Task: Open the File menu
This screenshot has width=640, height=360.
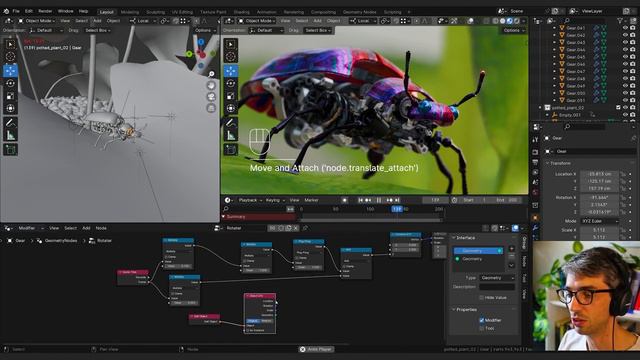Action: pyautogui.click(x=16, y=11)
